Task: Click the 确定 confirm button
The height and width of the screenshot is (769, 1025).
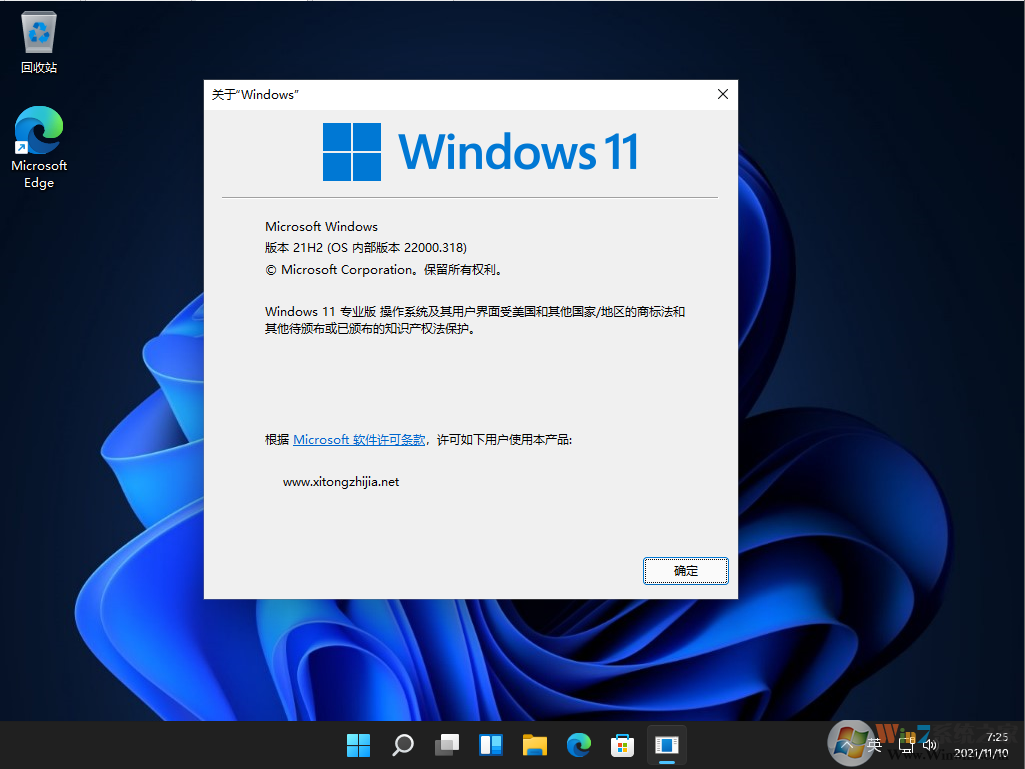Action: [x=685, y=570]
